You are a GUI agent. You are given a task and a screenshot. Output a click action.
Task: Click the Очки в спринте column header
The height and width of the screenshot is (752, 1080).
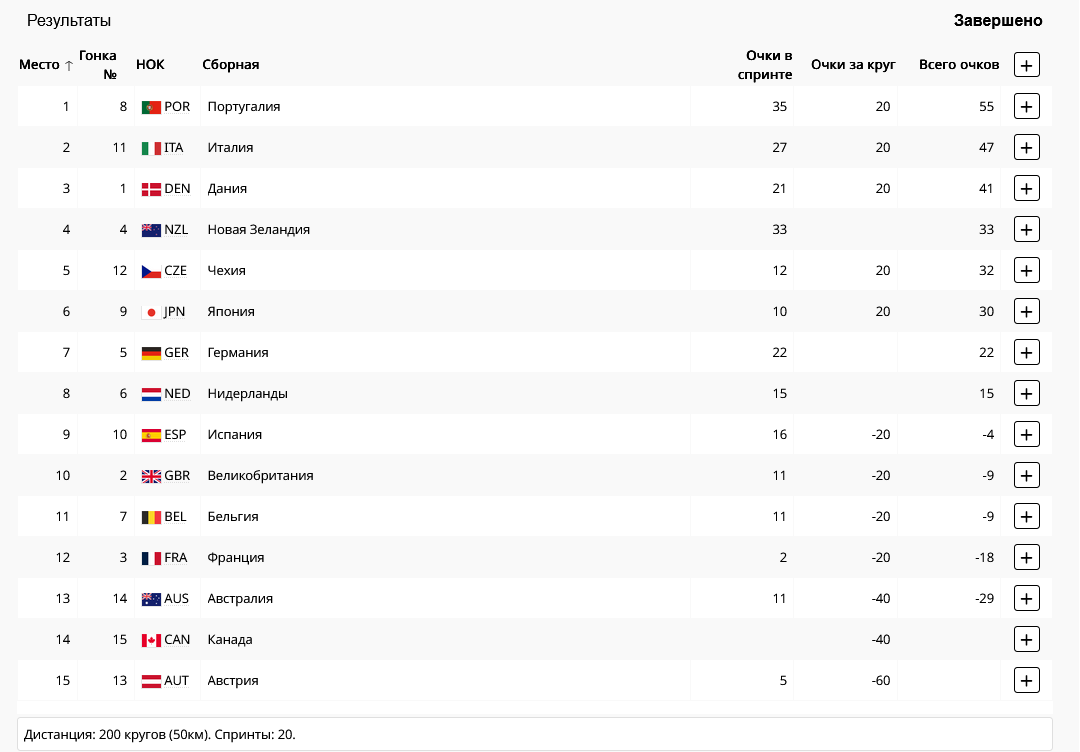coord(768,65)
